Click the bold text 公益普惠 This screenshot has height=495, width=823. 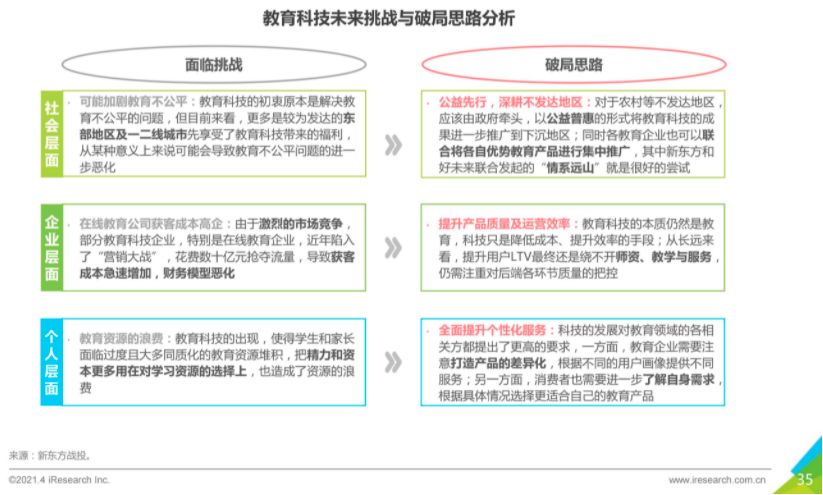571,118
